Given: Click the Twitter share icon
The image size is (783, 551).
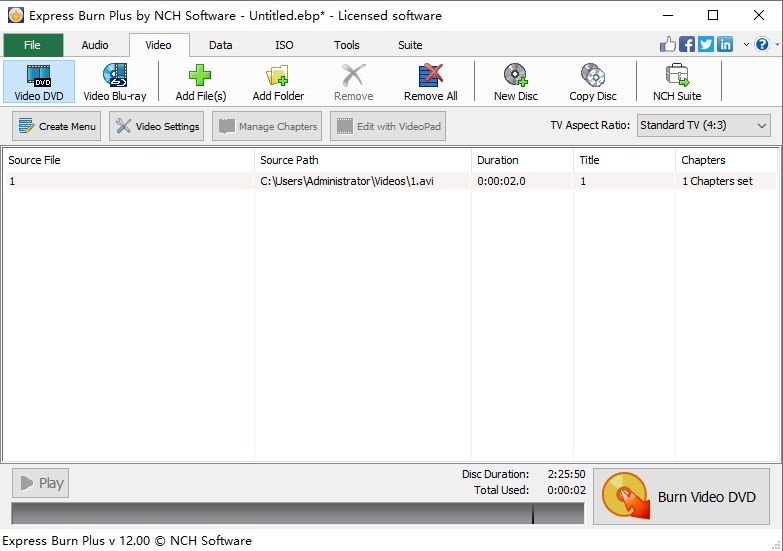Looking at the screenshot, I should coord(706,44).
